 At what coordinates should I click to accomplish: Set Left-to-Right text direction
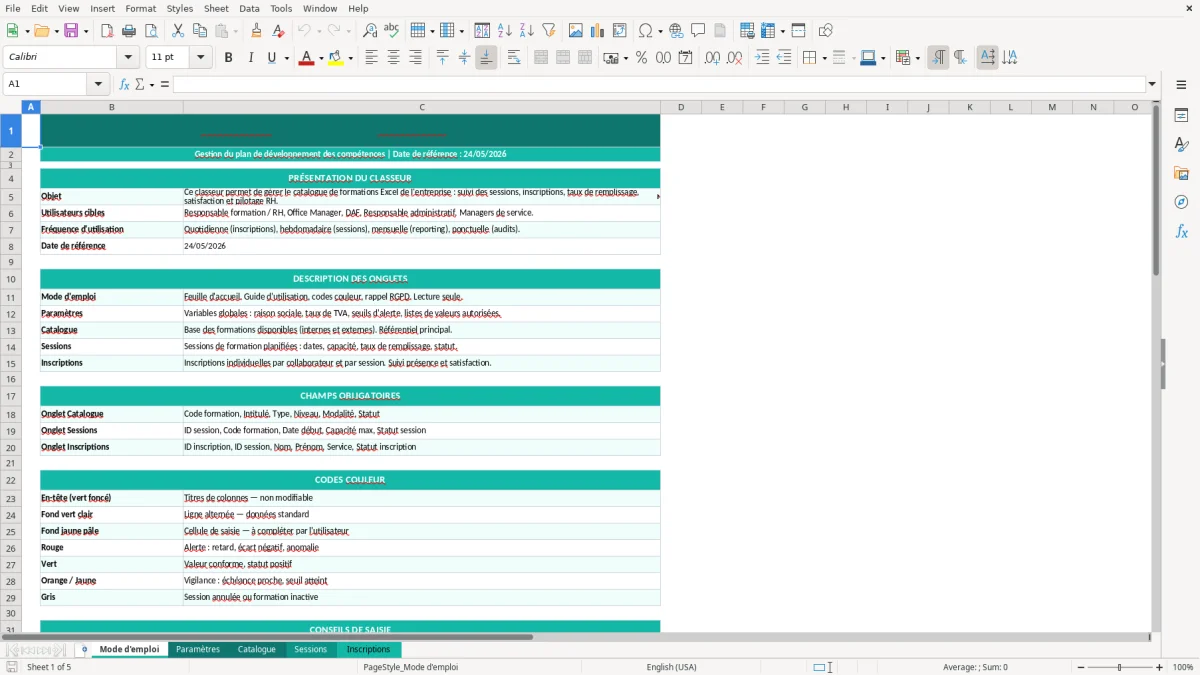(x=938, y=58)
